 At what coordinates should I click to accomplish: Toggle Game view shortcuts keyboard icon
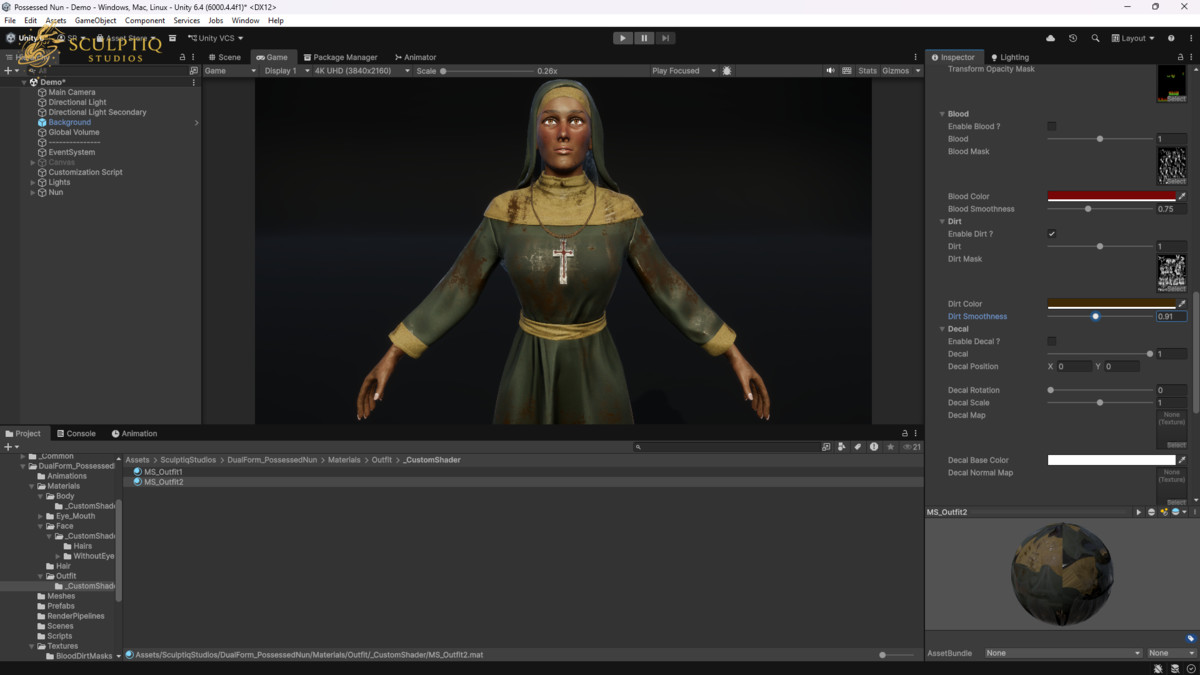pos(847,71)
